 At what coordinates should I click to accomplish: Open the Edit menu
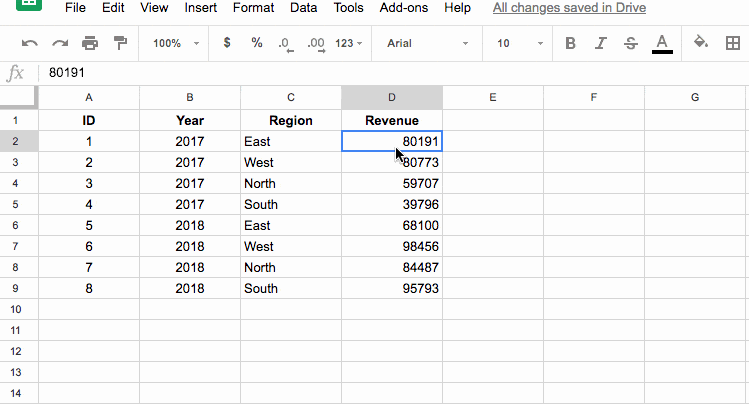coord(113,8)
